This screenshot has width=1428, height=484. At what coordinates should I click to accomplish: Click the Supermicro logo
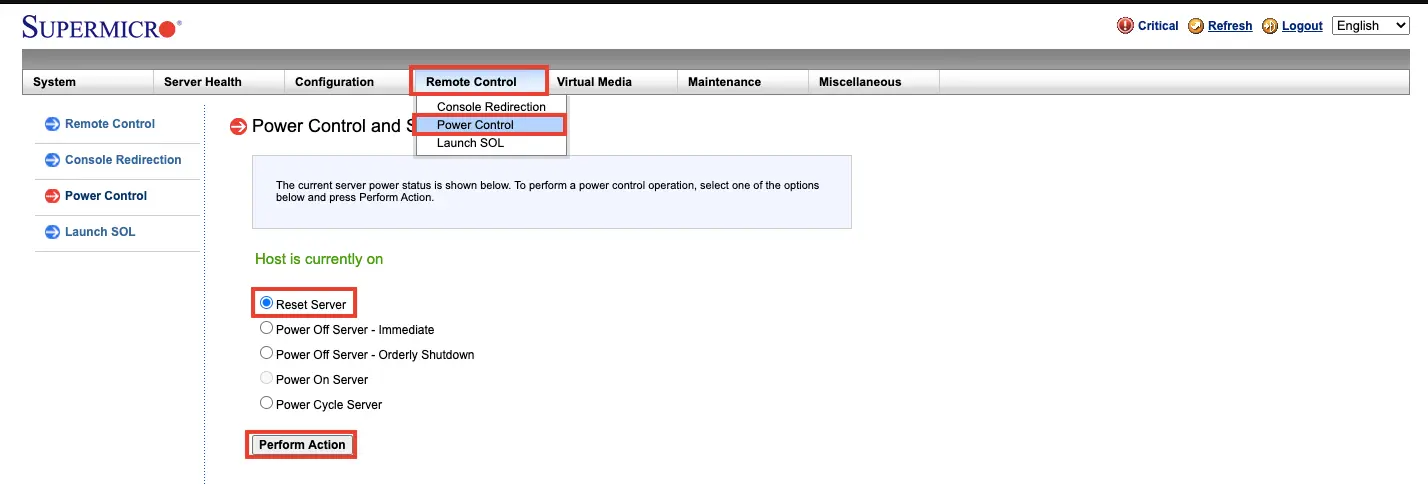click(102, 27)
